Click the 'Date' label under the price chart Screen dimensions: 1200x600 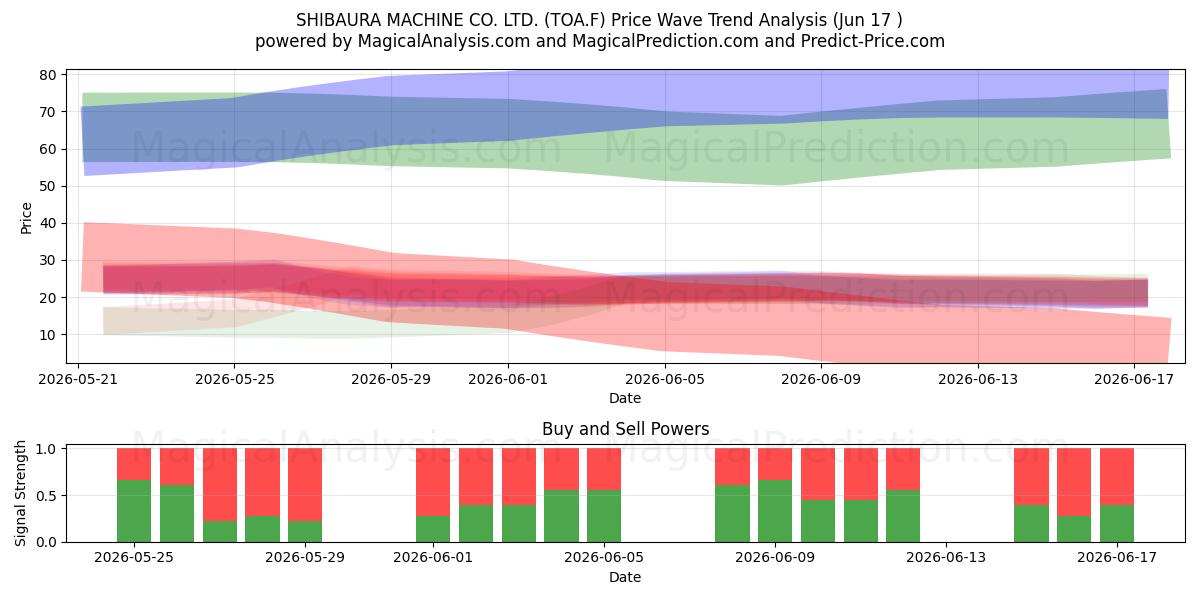625,398
